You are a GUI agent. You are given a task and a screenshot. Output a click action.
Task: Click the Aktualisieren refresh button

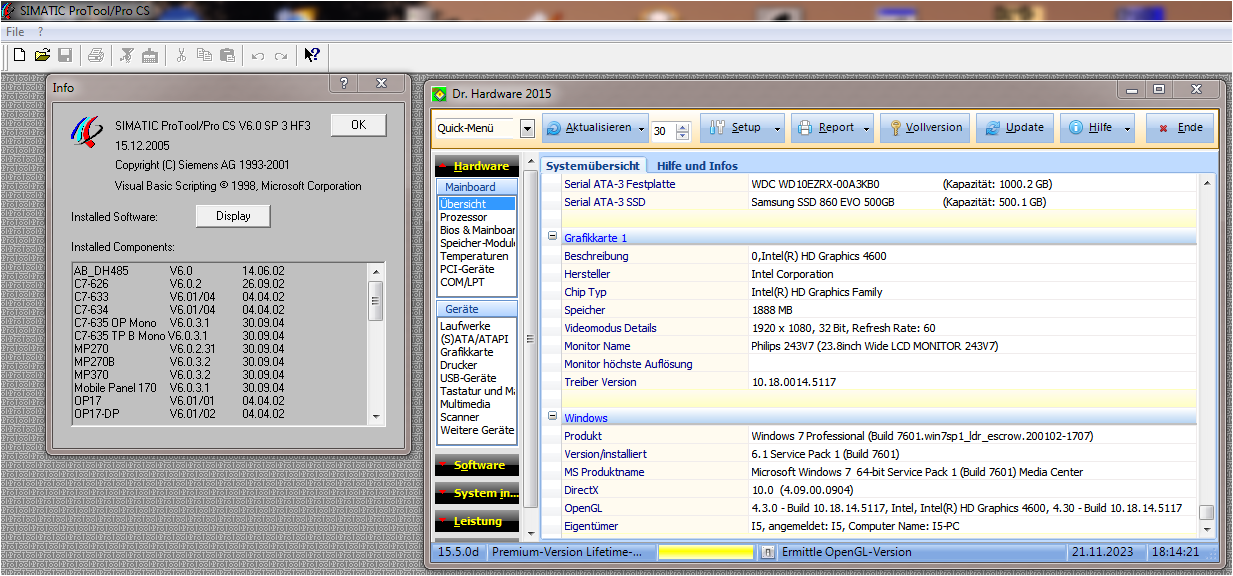point(589,128)
